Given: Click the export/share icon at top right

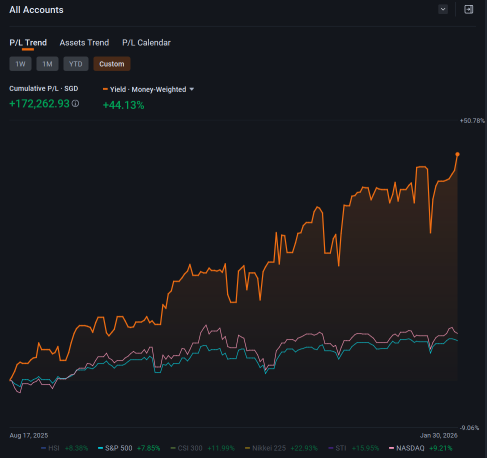Looking at the screenshot, I should click(468, 9).
